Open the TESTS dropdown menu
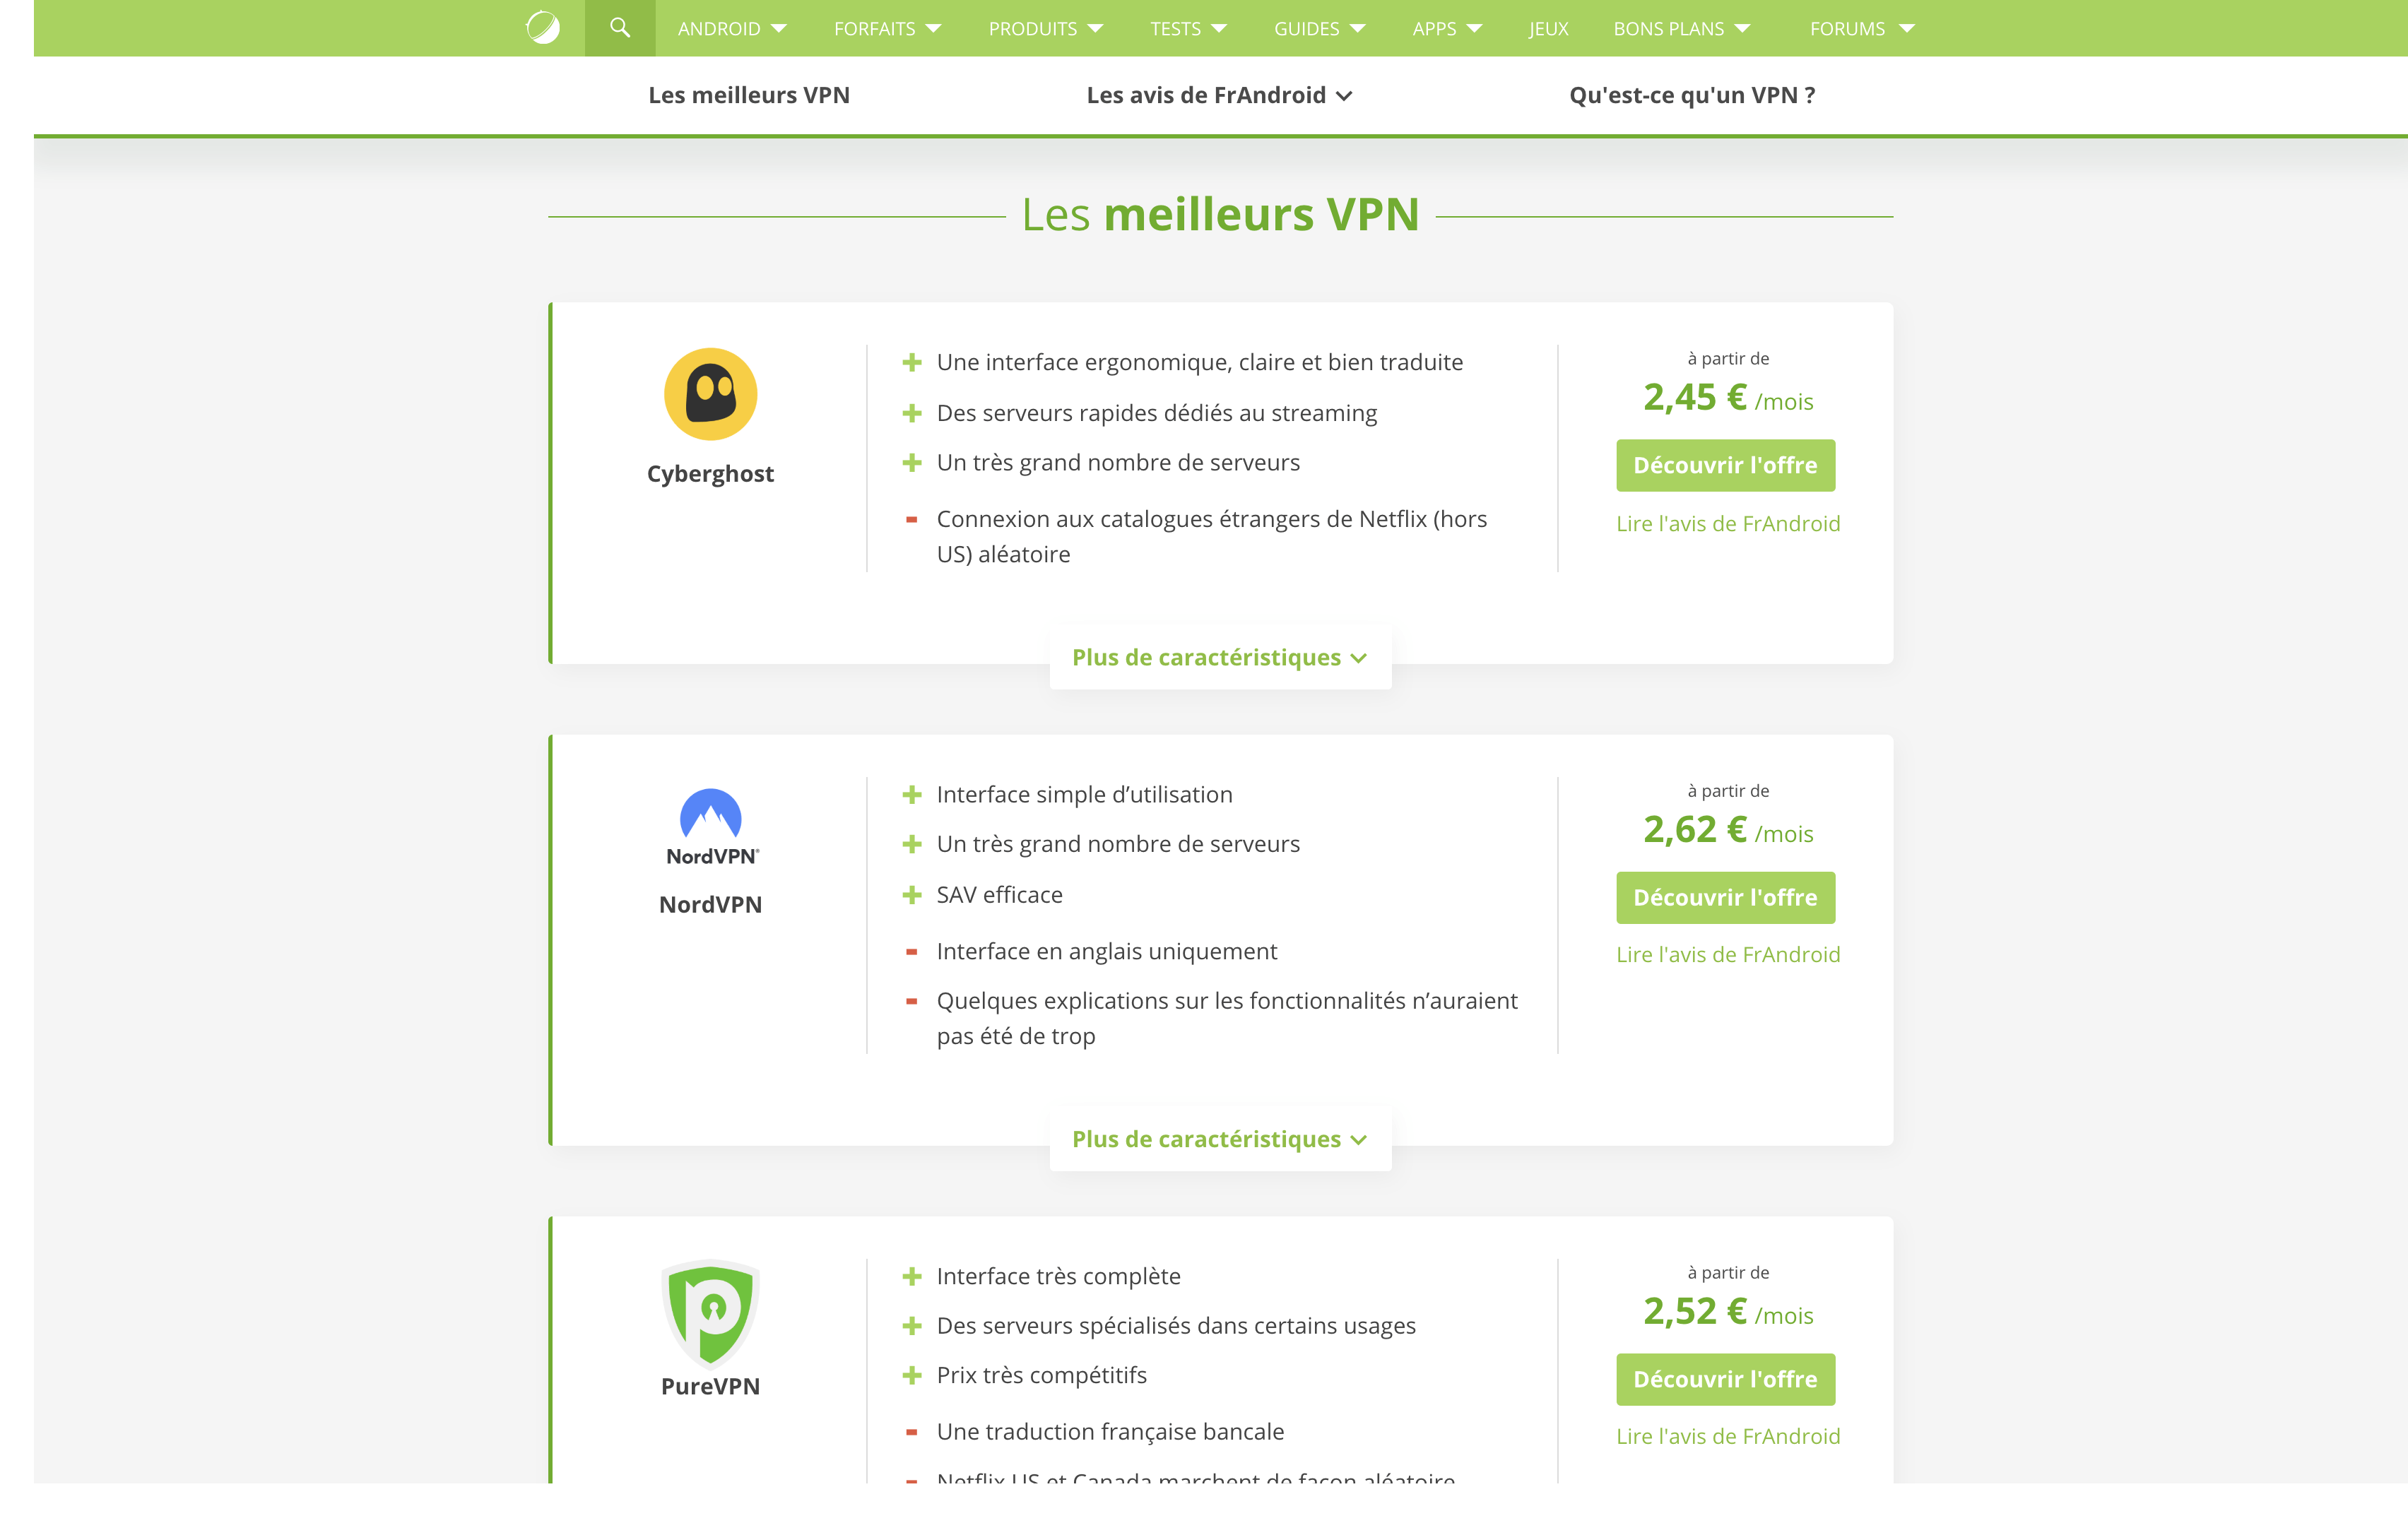This screenshot has height=1523, width=2408. [x=1188, y=29]
